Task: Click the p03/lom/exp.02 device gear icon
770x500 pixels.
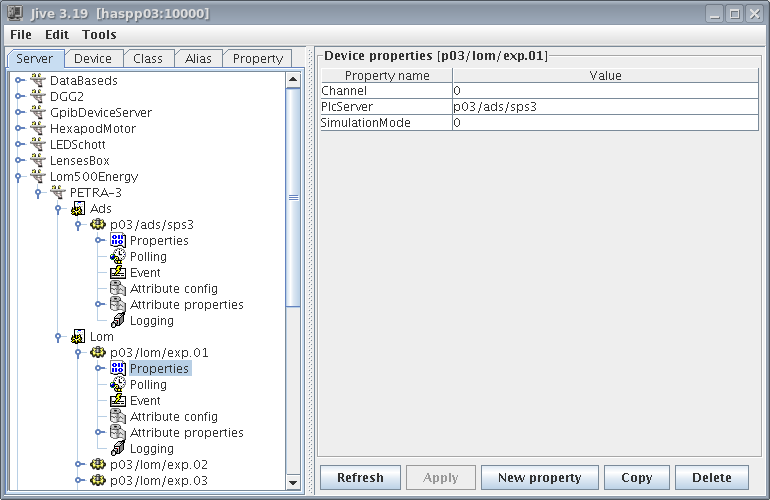Action: click(x=98, y=464)
